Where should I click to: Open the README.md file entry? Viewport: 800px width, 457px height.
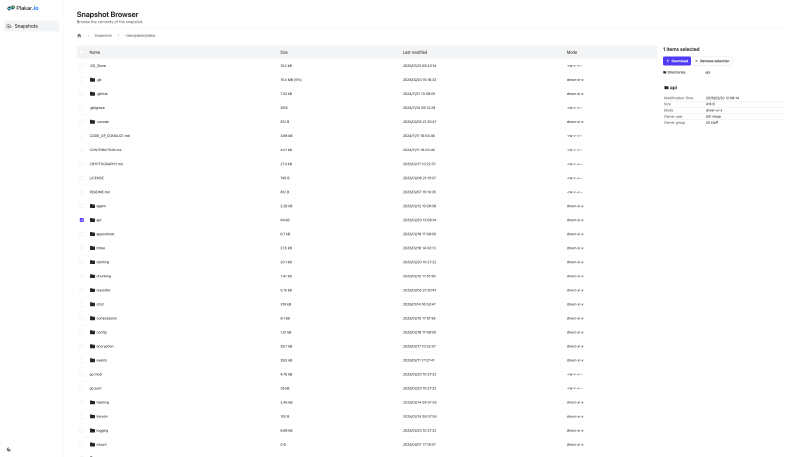[99, 192]
